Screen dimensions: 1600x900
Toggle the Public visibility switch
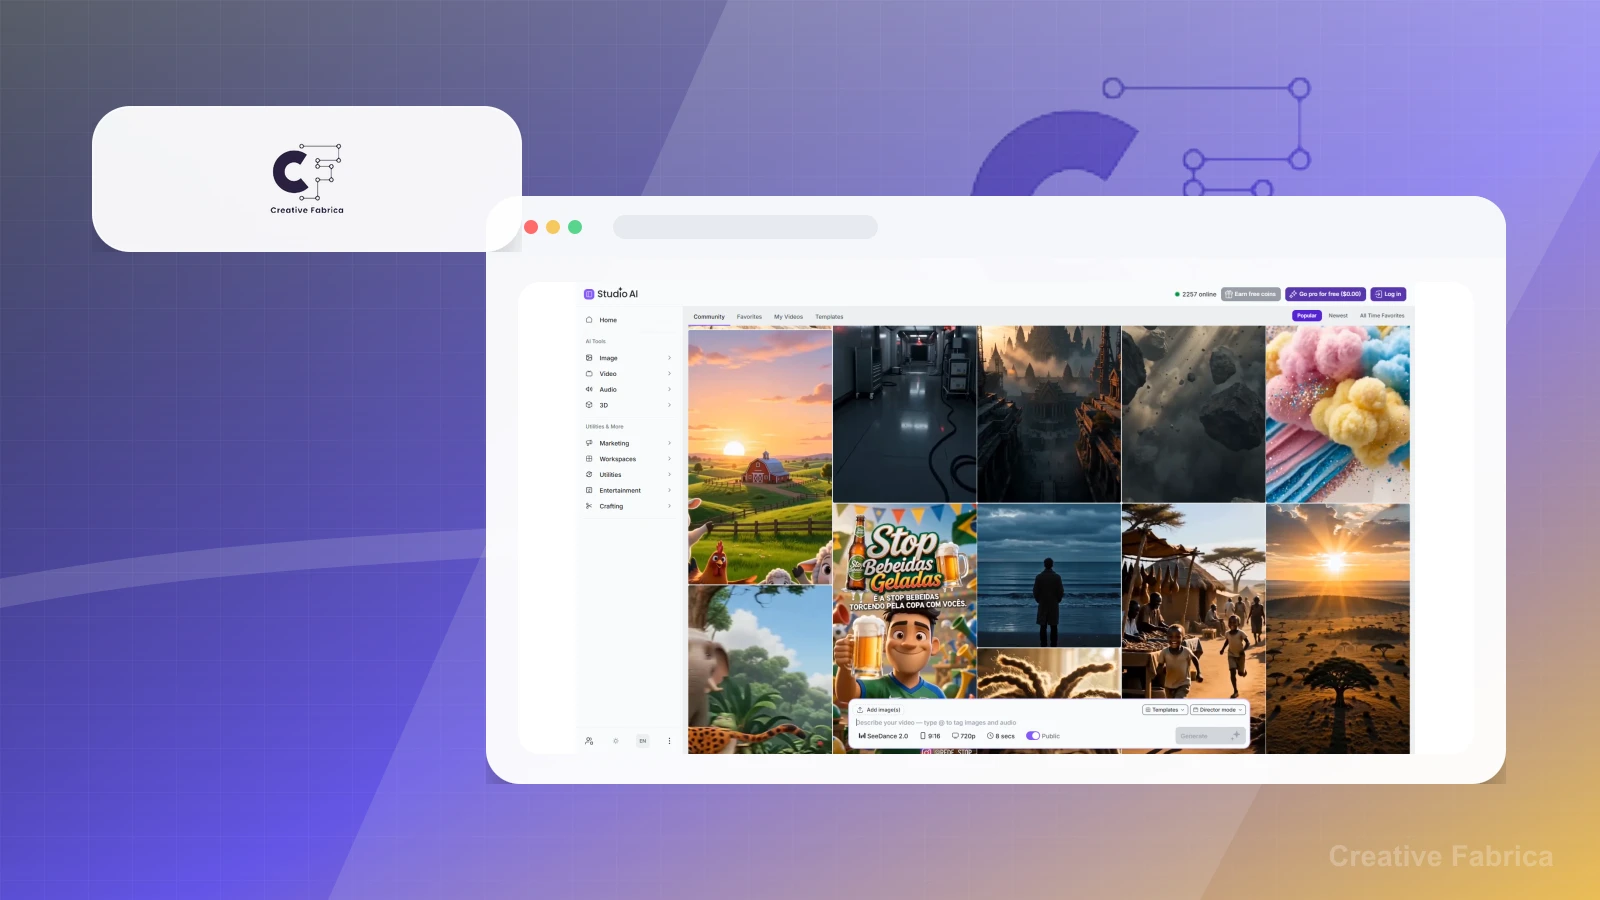tap(1033, 736)
